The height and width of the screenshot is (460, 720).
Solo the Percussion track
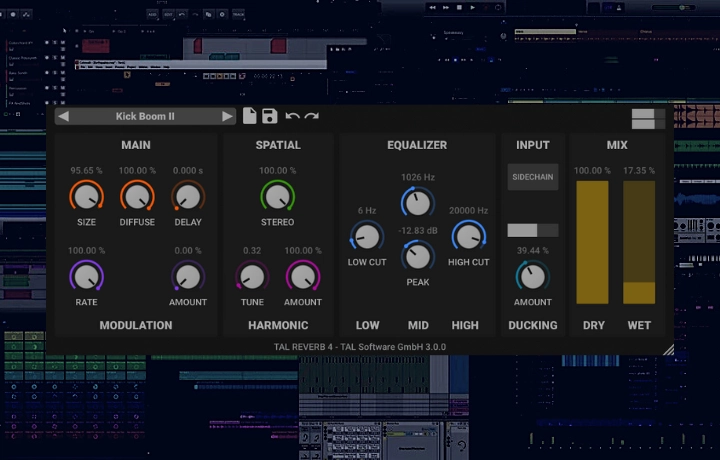point(55,88)
